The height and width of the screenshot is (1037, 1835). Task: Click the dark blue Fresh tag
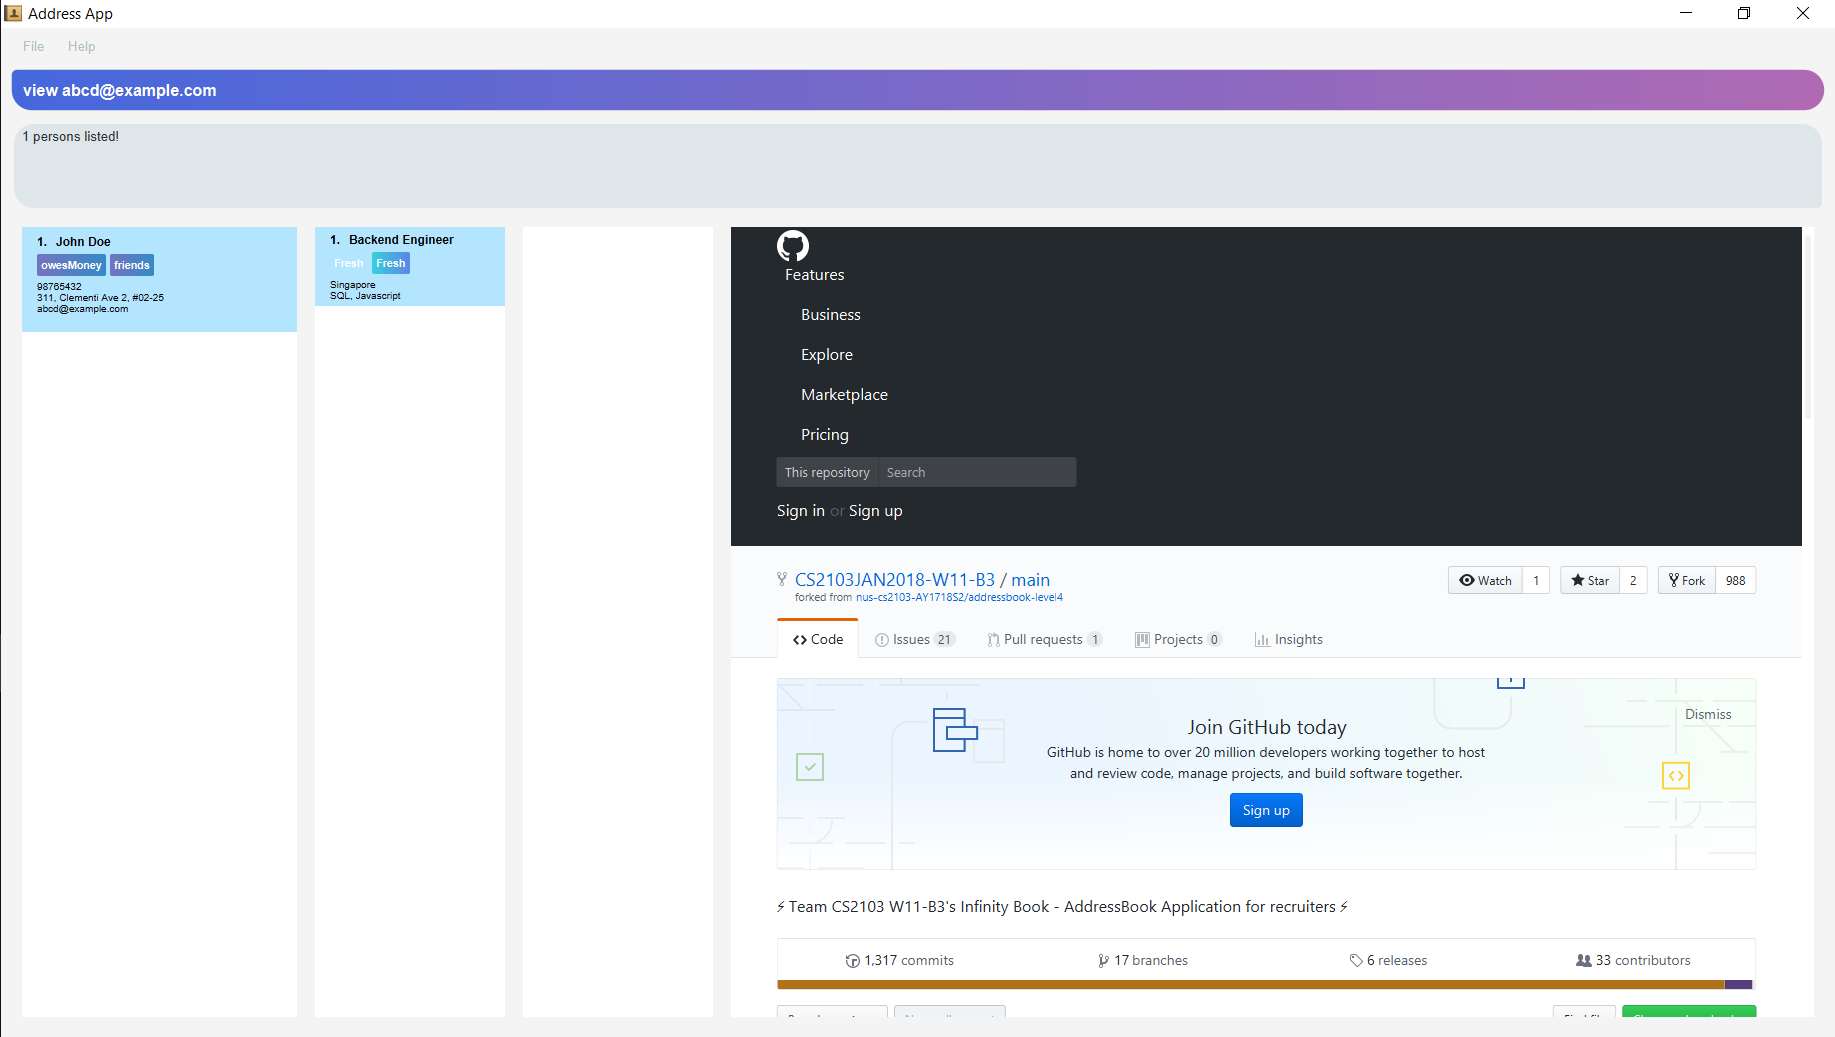tap(391, 263)
